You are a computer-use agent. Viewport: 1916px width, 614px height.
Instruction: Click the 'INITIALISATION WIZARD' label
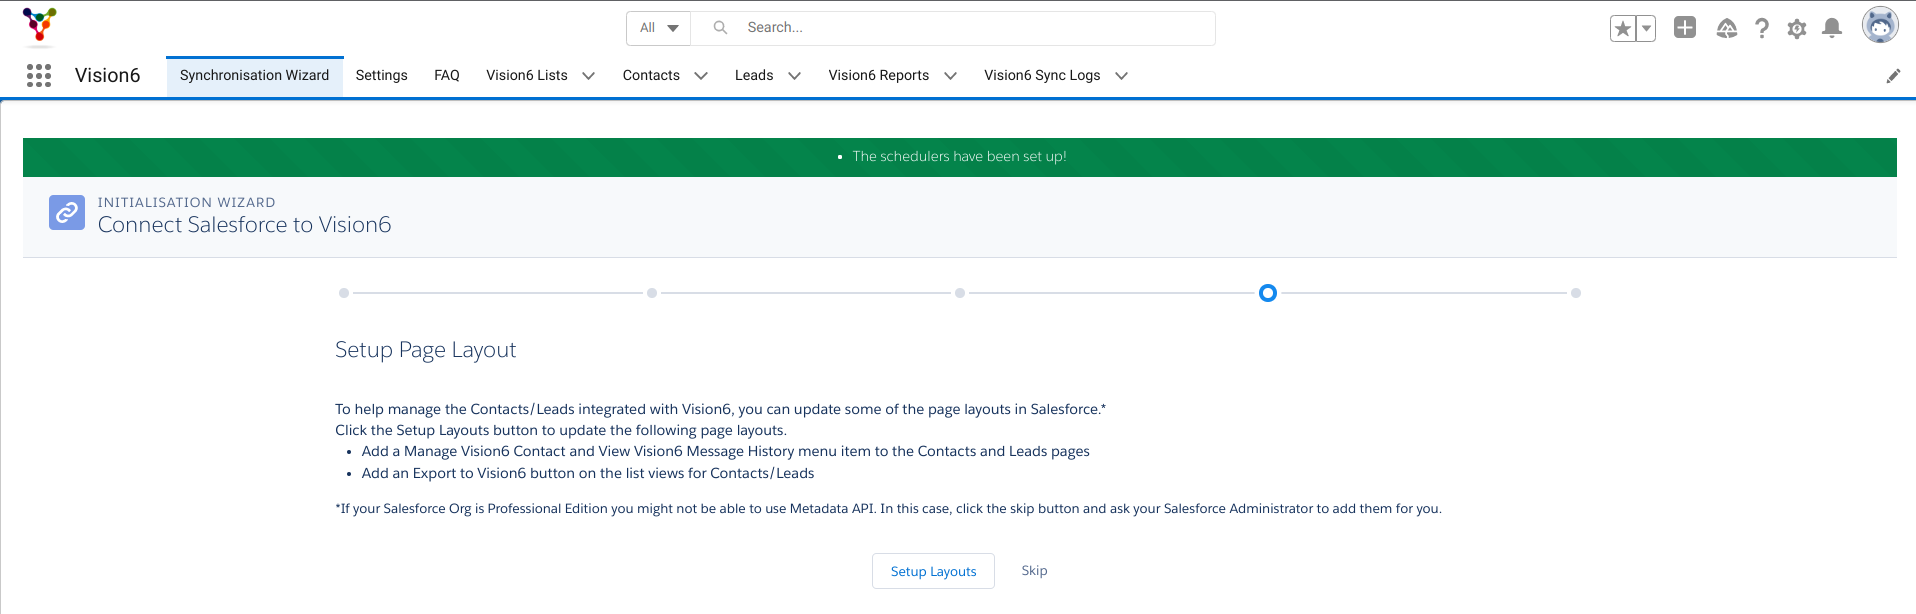[187, 202]
